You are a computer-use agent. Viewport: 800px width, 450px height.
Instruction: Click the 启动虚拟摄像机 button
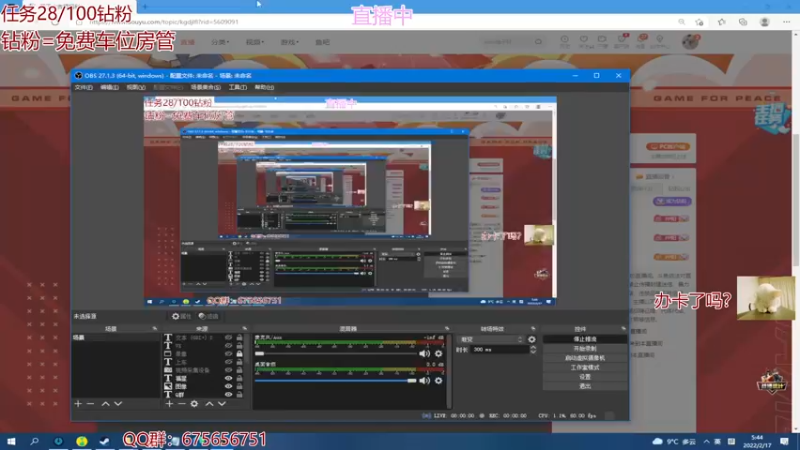click(x=585, y=358)
